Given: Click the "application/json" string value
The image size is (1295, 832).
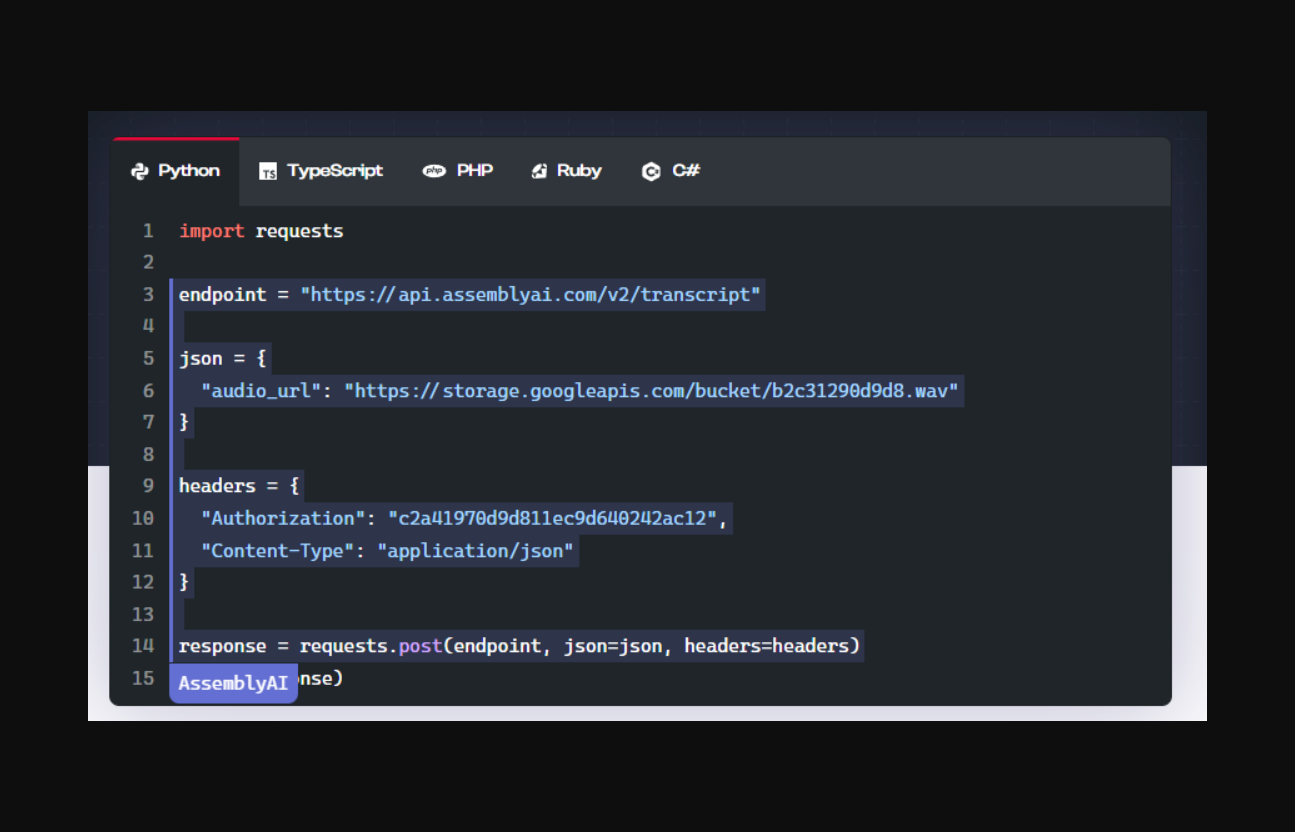Looking at the screenshot, I should tap(475, 551).
